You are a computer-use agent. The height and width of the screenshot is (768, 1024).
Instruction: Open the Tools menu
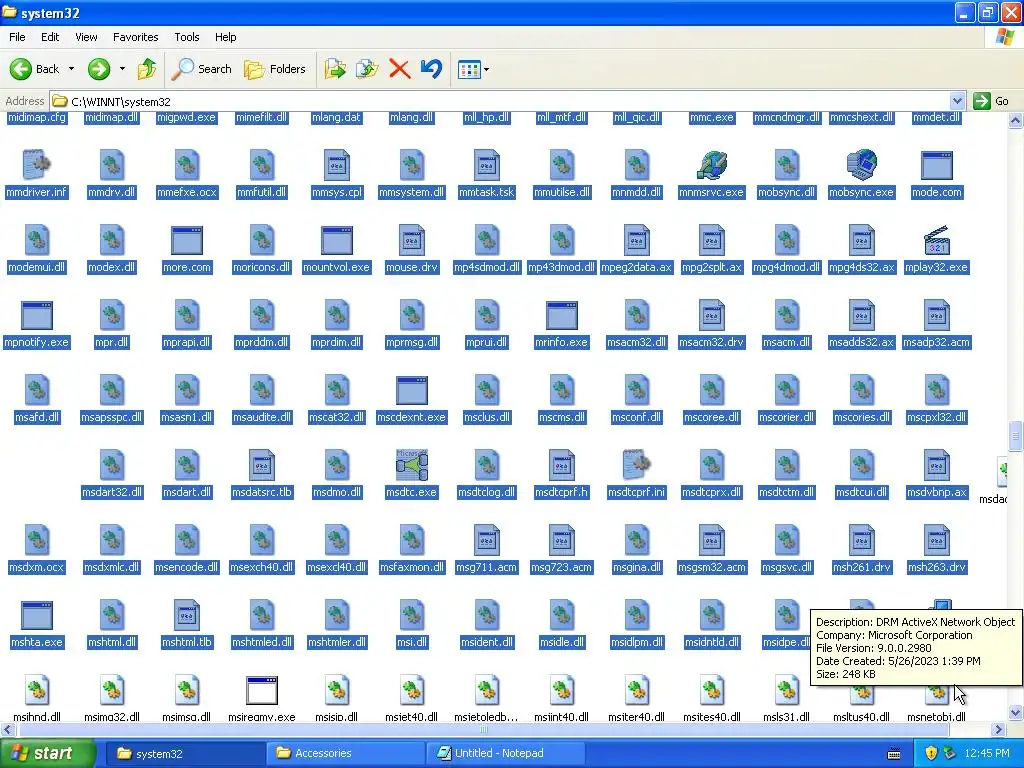pyautogui.click(x=187, y=37)
